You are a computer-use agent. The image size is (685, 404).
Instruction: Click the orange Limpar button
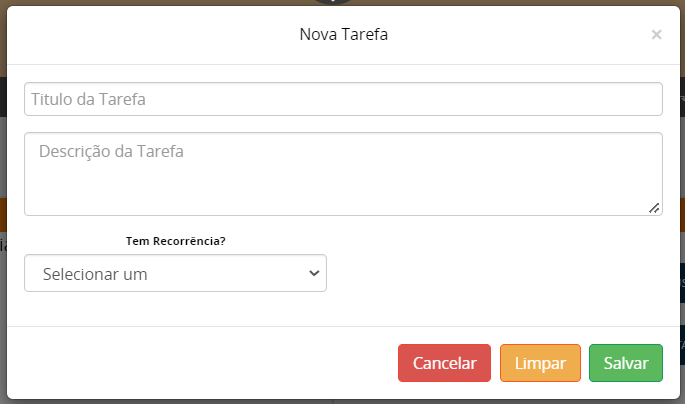(x=540, y=363)
